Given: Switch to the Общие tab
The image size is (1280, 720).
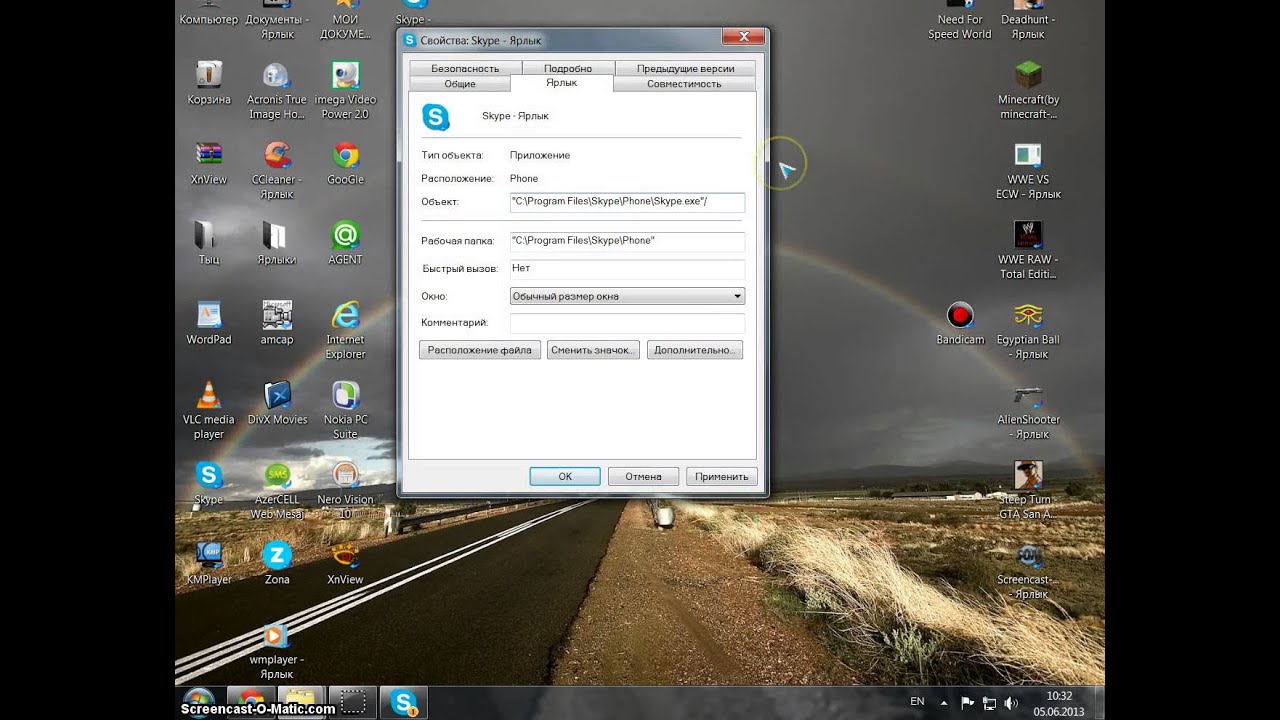Looking at the screenshot, I should pyautogui.click(x=460, y=84).
